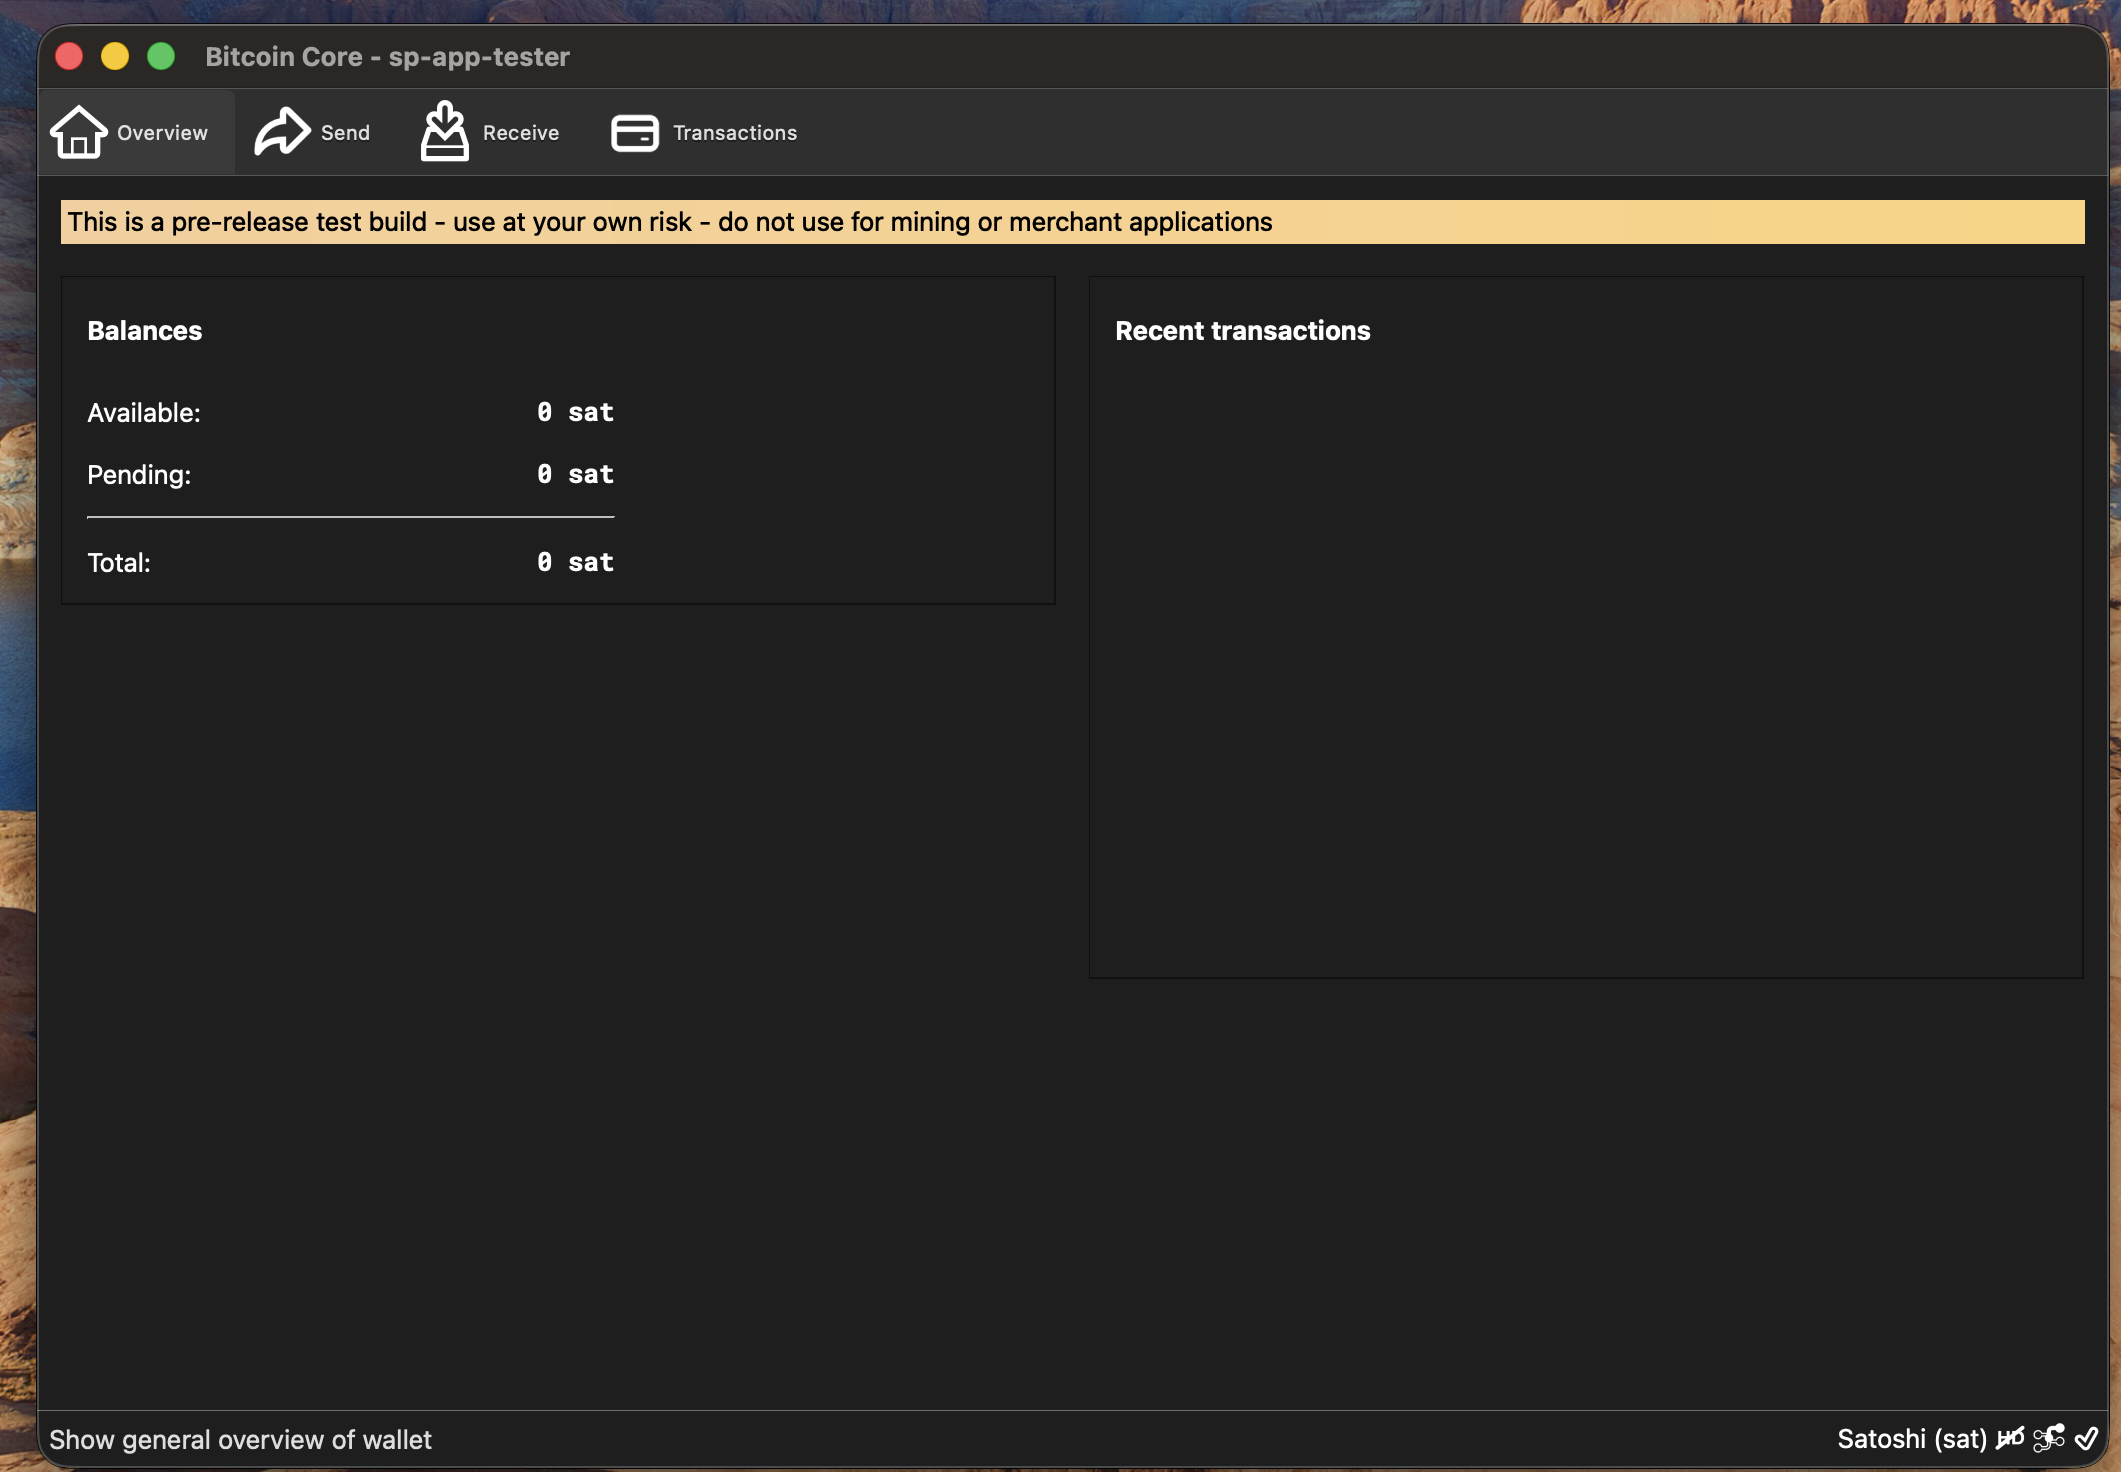
Task: Open the Satoshi (sat) unit selector
Action: (x=1911, y=1439)
